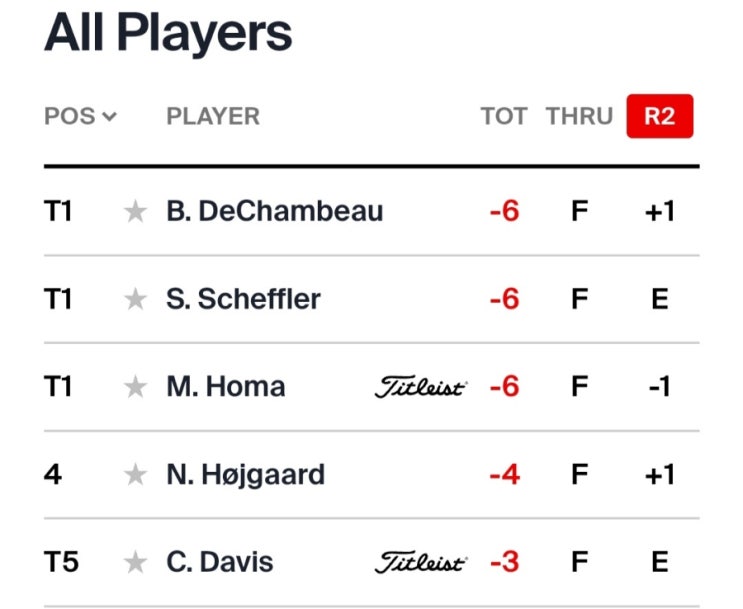Open Titleist logo in M. Homa row
Image resolution: width=743 pixels, height=609 pixels.
[x=421, y=387]
